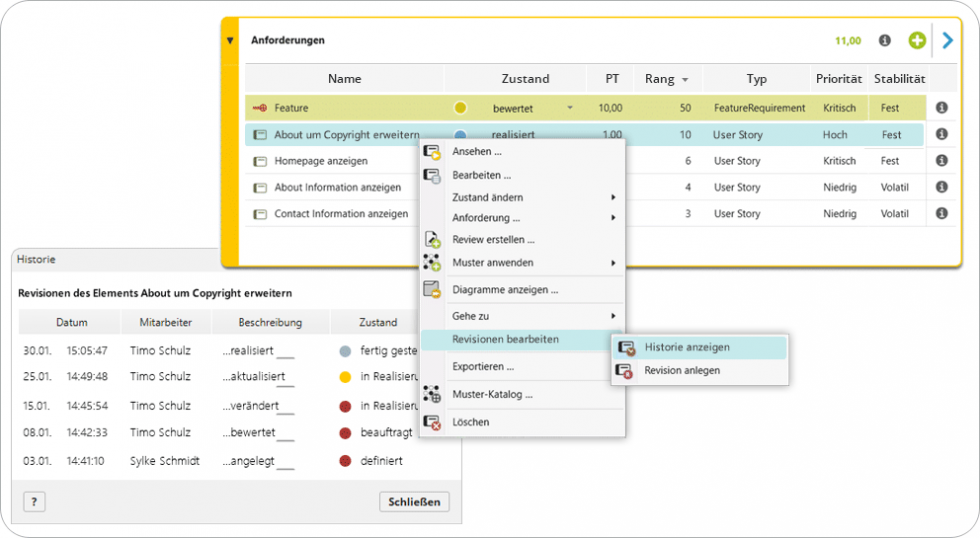Click the Rang sort arrow
This screenshot has height=538, width=980.
pos(685,80)
